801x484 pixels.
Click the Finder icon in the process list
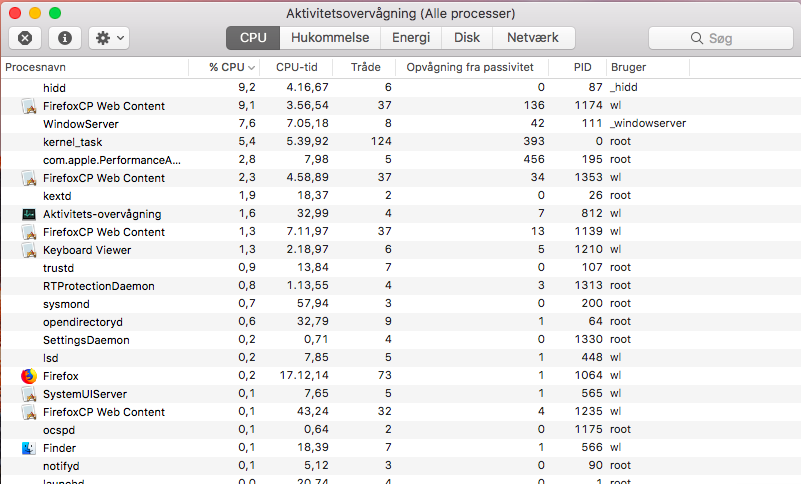(x=29, y=448)
